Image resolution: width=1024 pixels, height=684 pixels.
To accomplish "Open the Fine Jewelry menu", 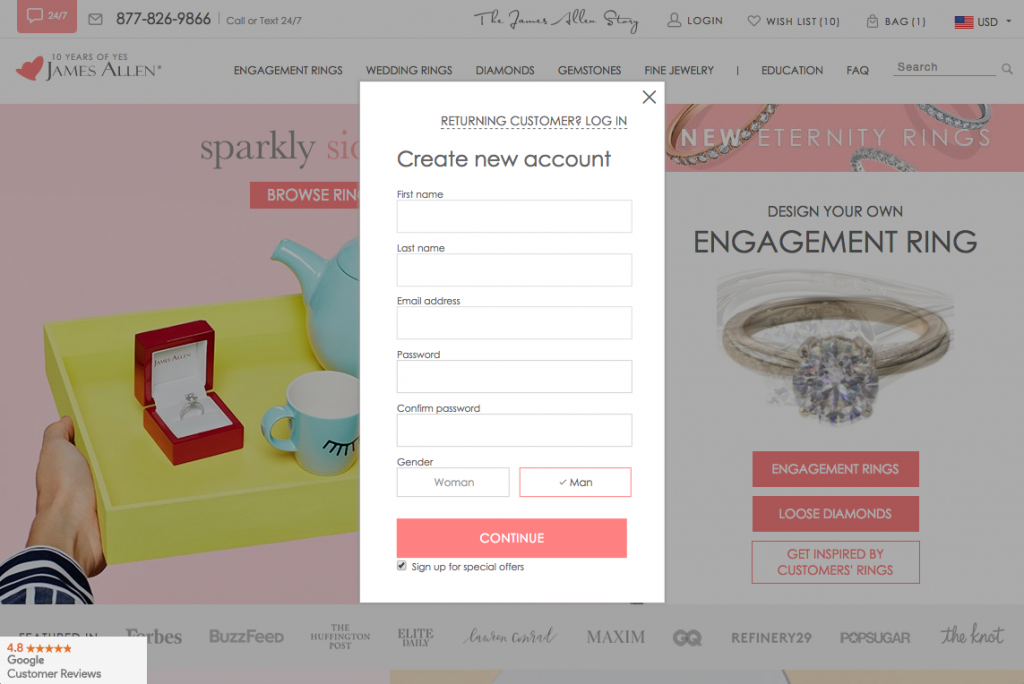I will coord(679,70).
